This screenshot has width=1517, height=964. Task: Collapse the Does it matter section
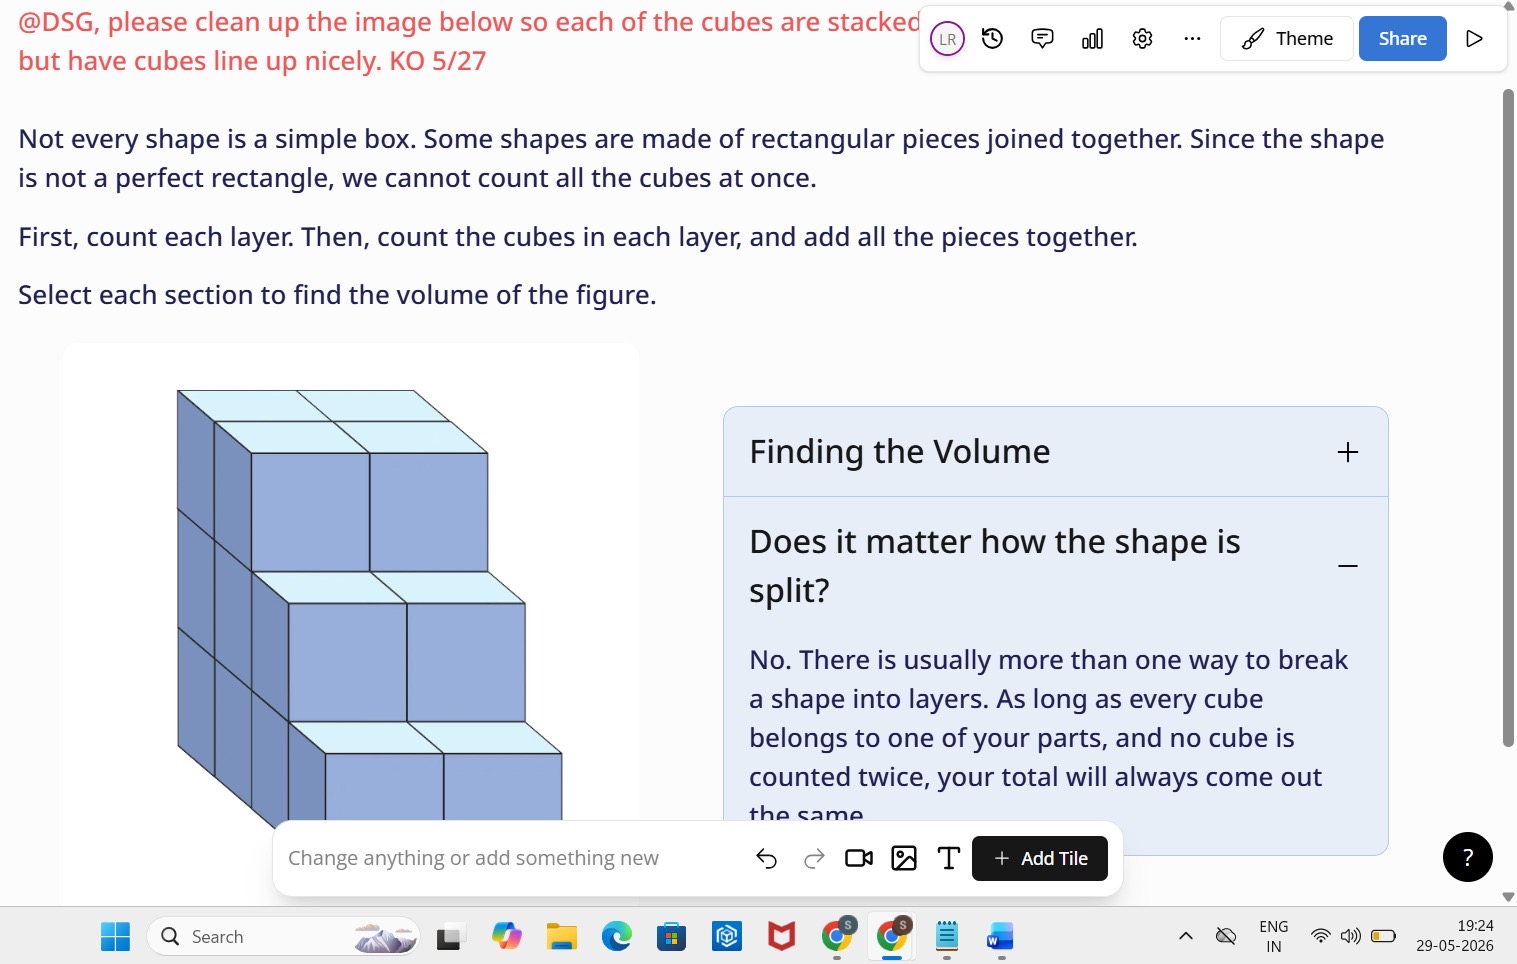(x=1347, y=566)
